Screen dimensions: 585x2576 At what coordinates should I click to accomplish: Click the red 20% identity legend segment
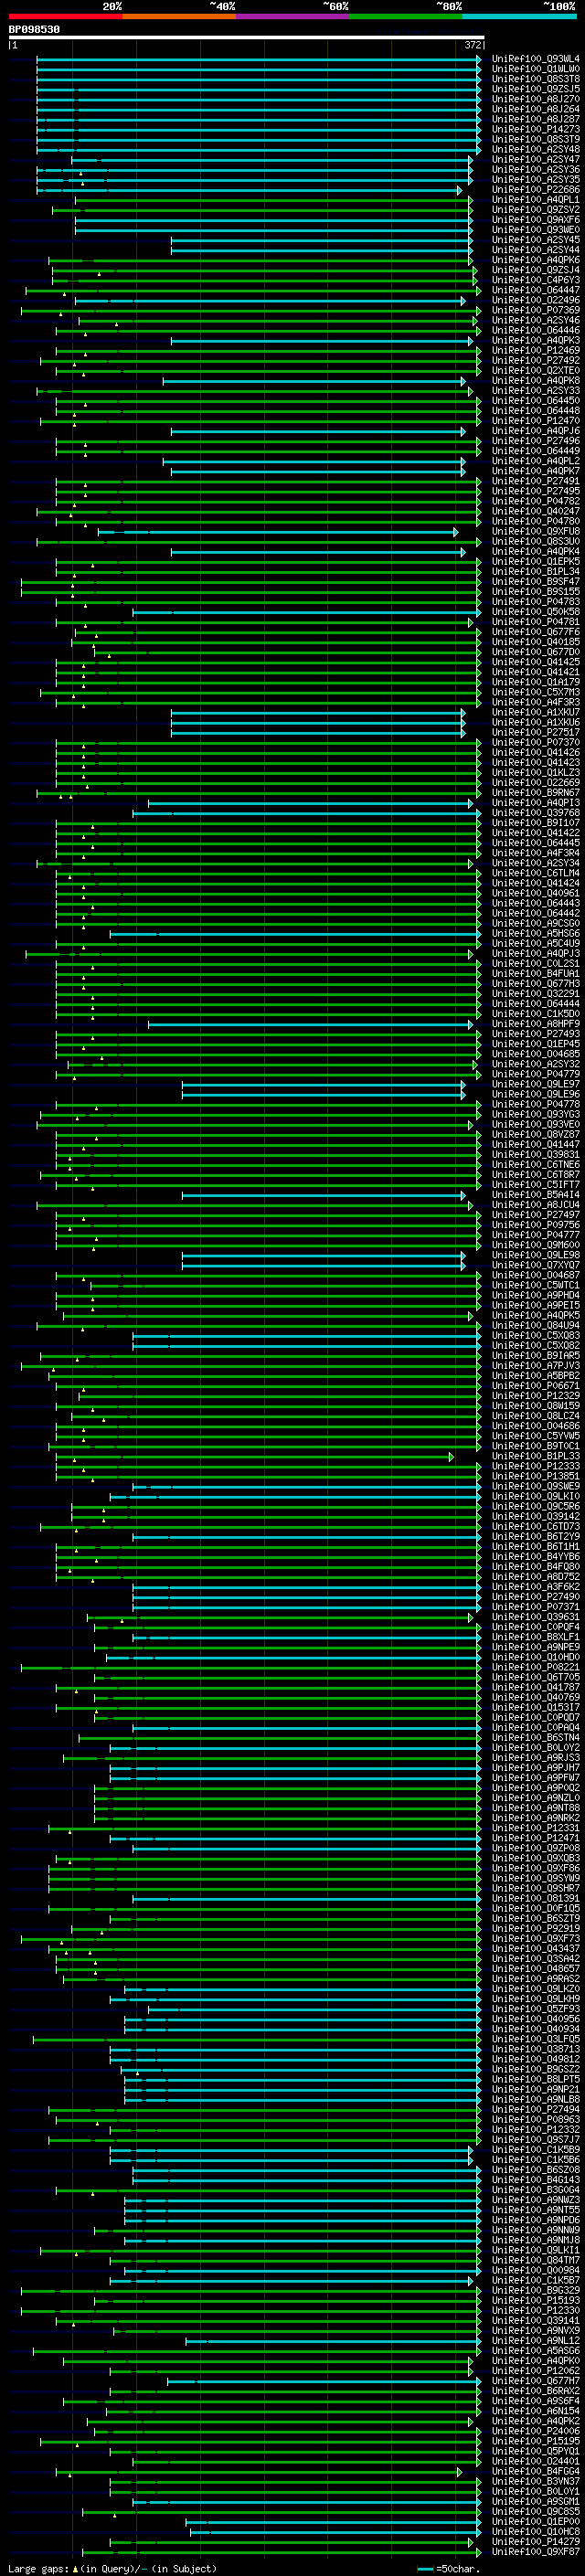(x=65, y=16)
